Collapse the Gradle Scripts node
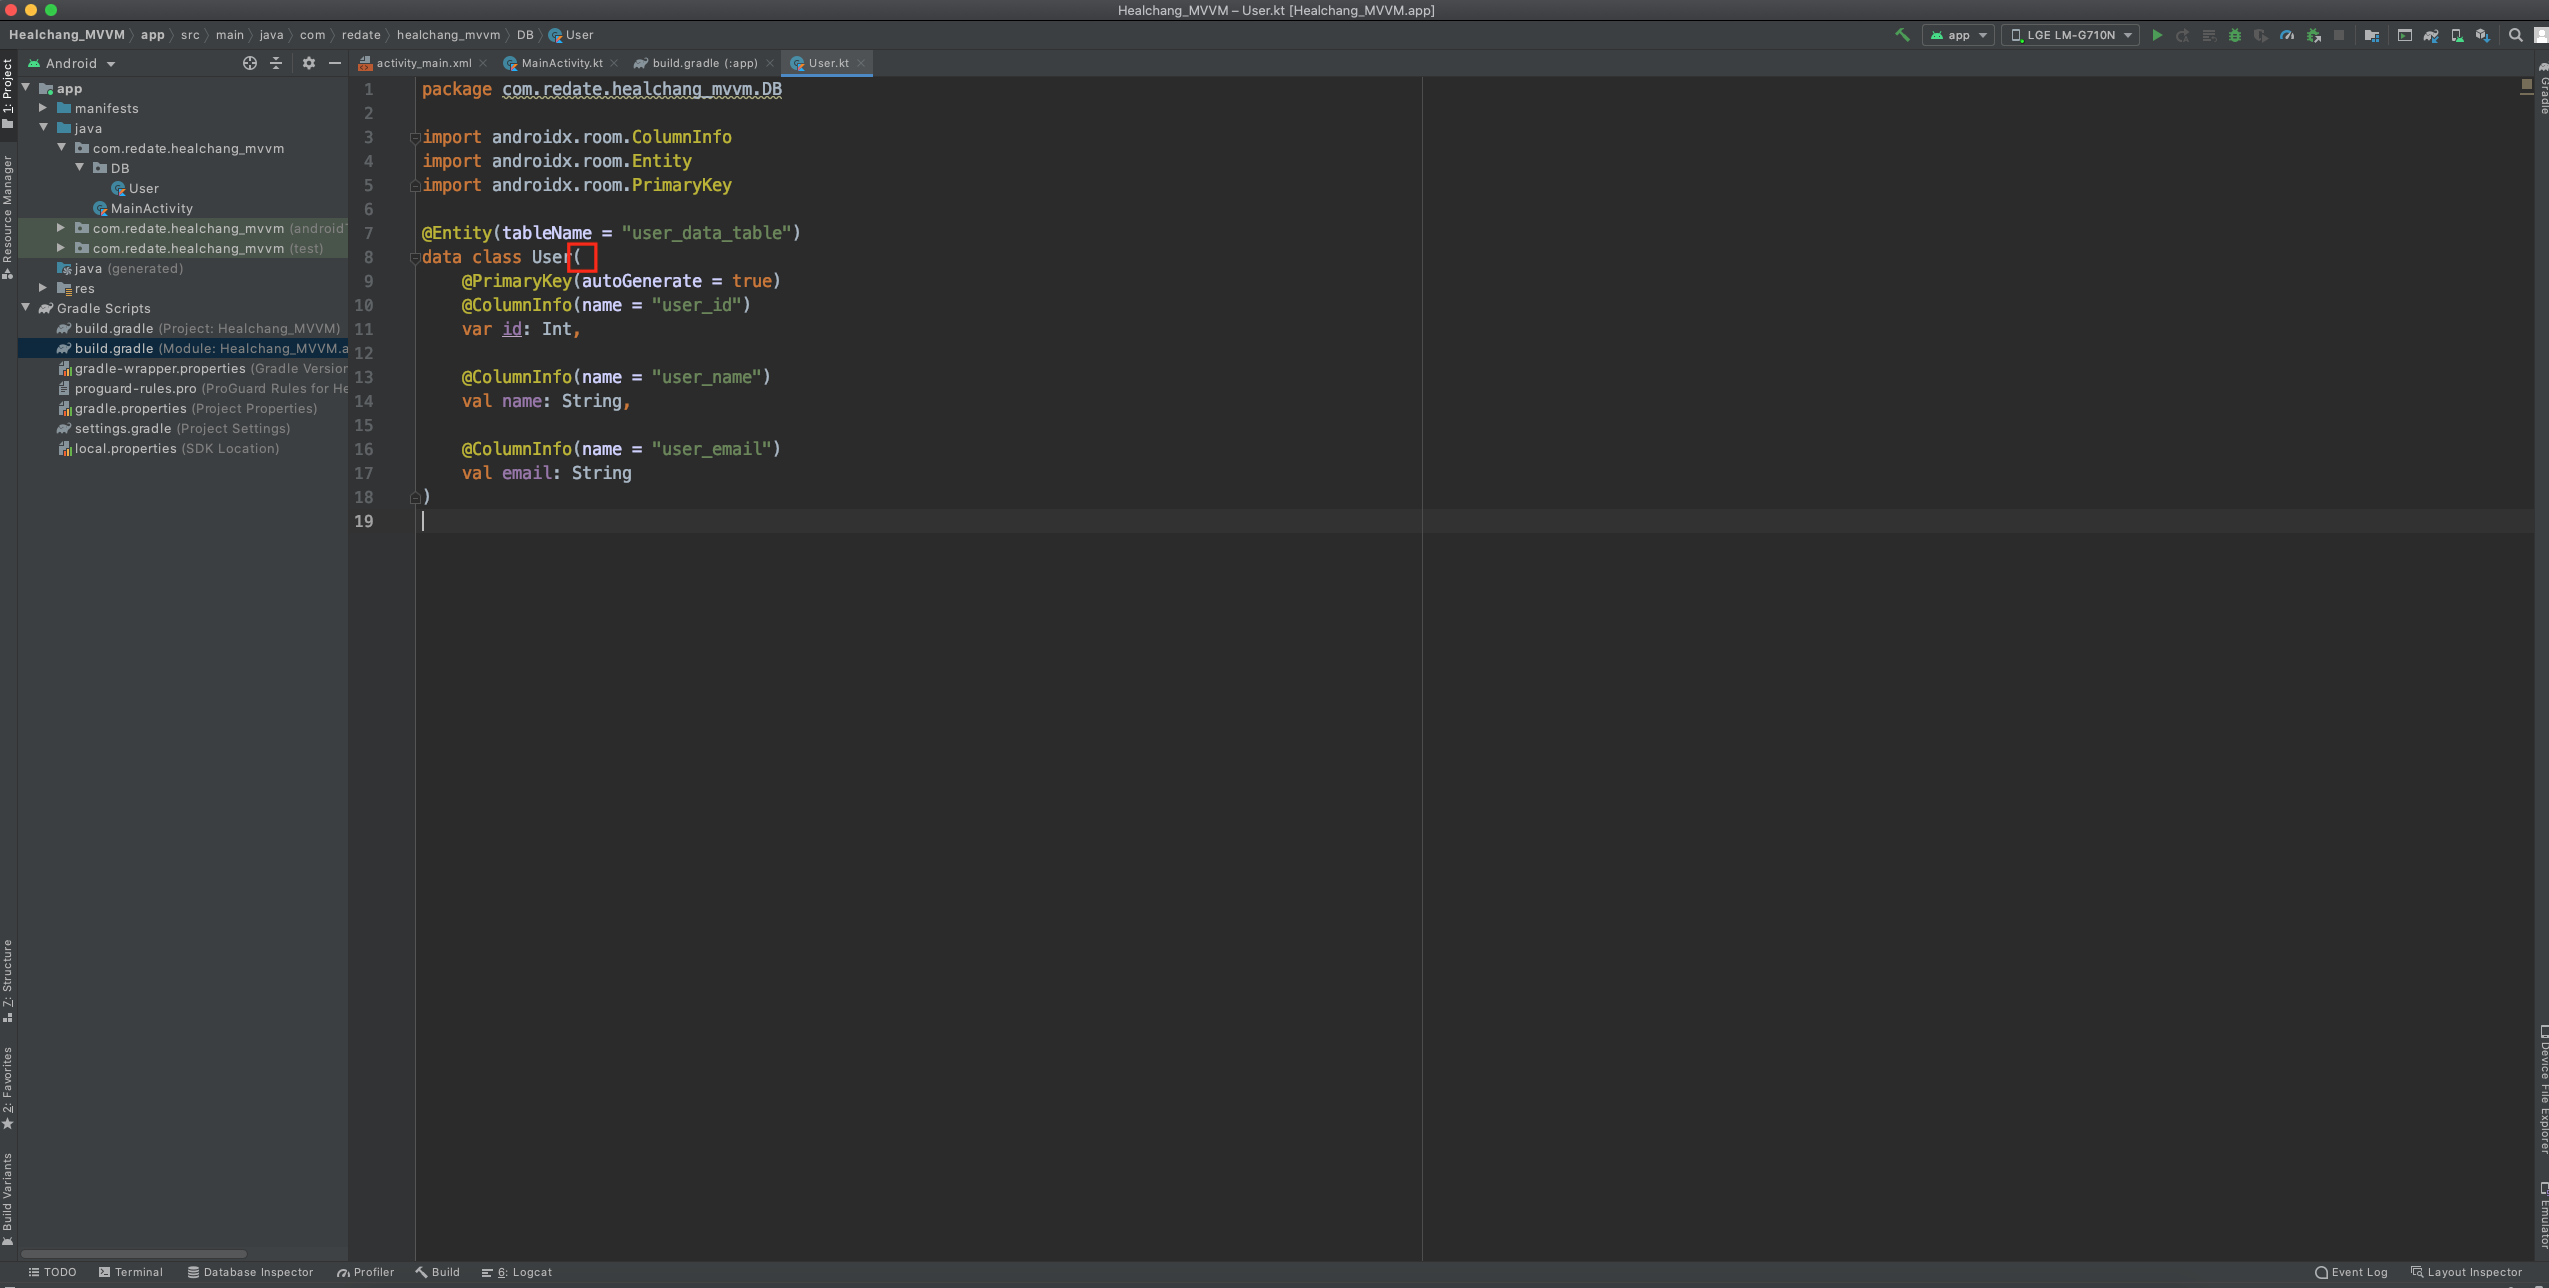The width and height of the screenshot is (2549, 1288). (26, 308)
